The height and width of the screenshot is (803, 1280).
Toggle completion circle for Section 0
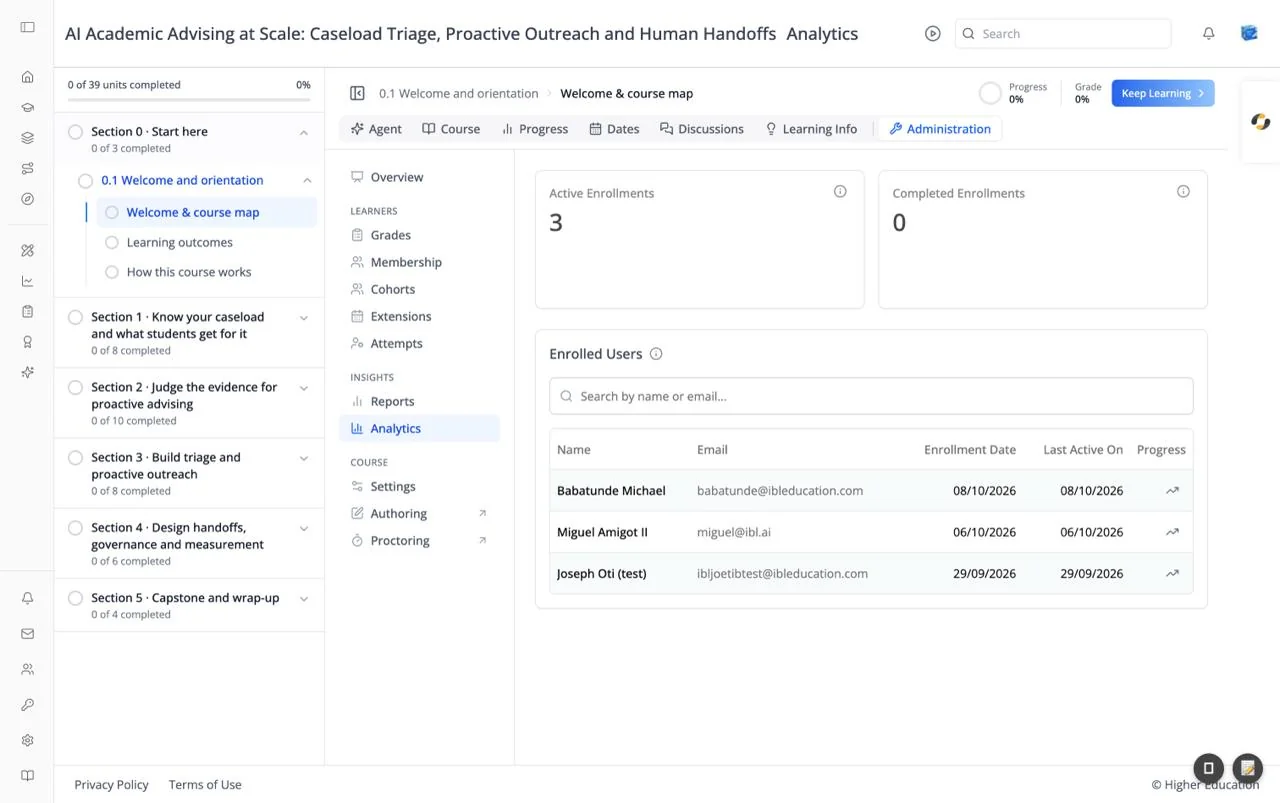[75, 131]
